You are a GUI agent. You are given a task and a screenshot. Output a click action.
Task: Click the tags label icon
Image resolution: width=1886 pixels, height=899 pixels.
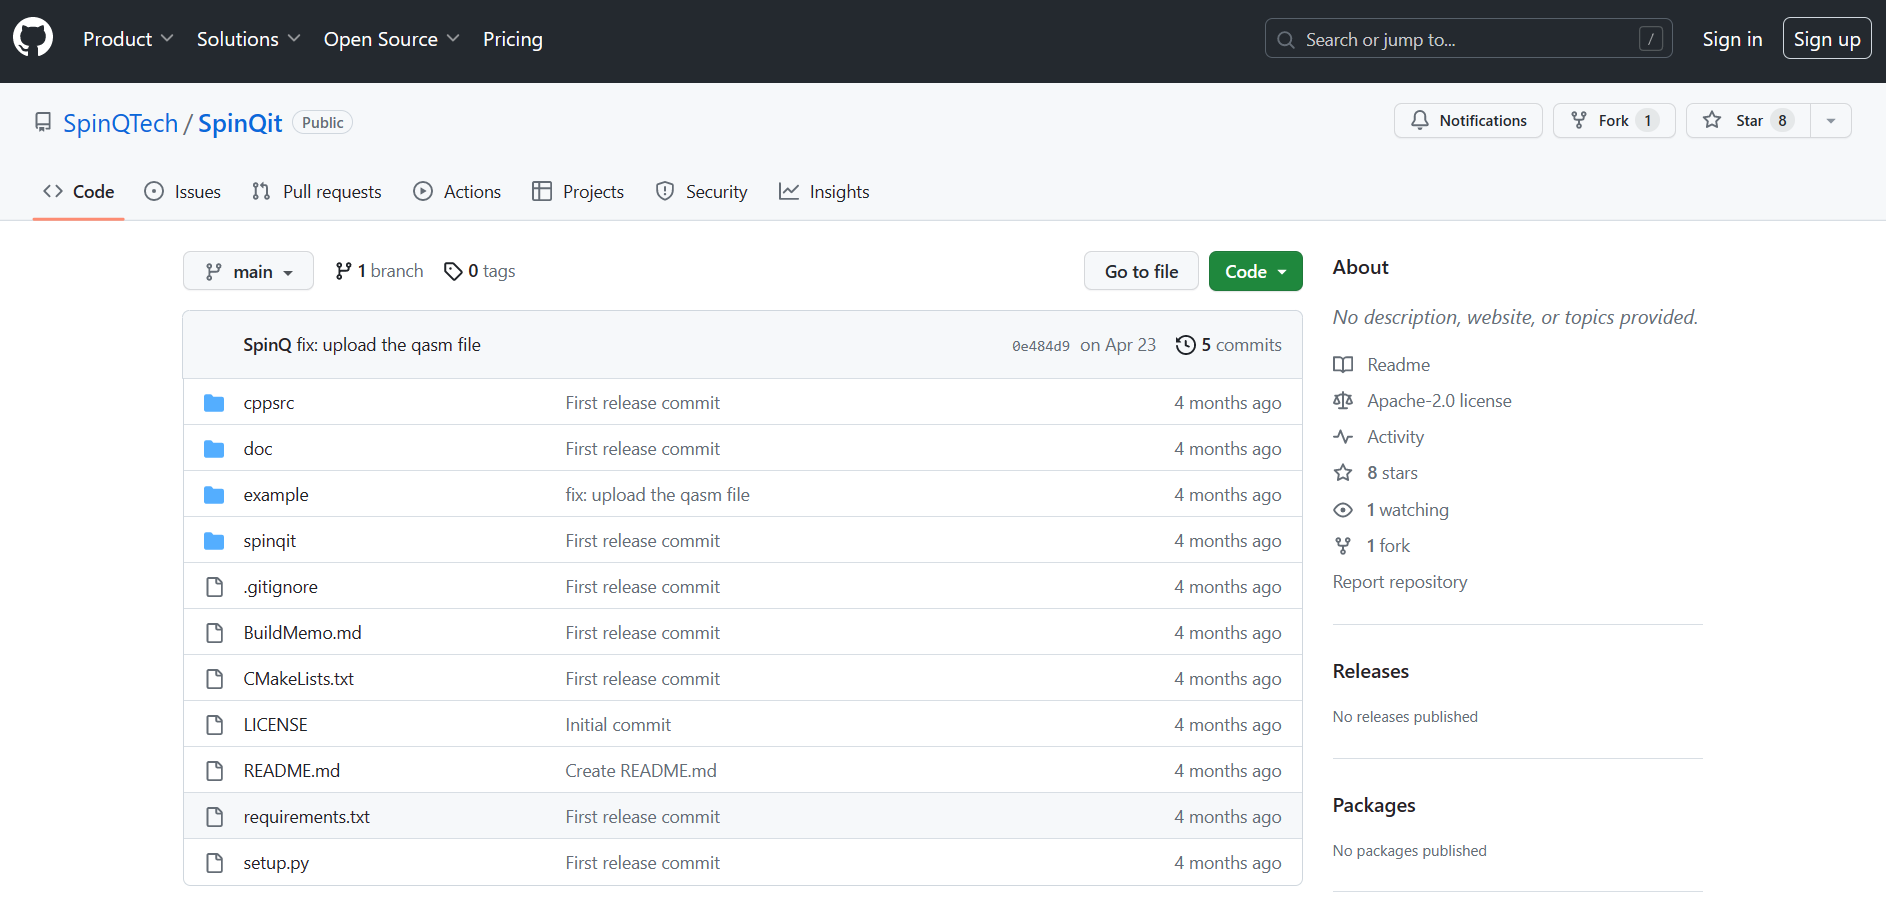click(453, 271)
